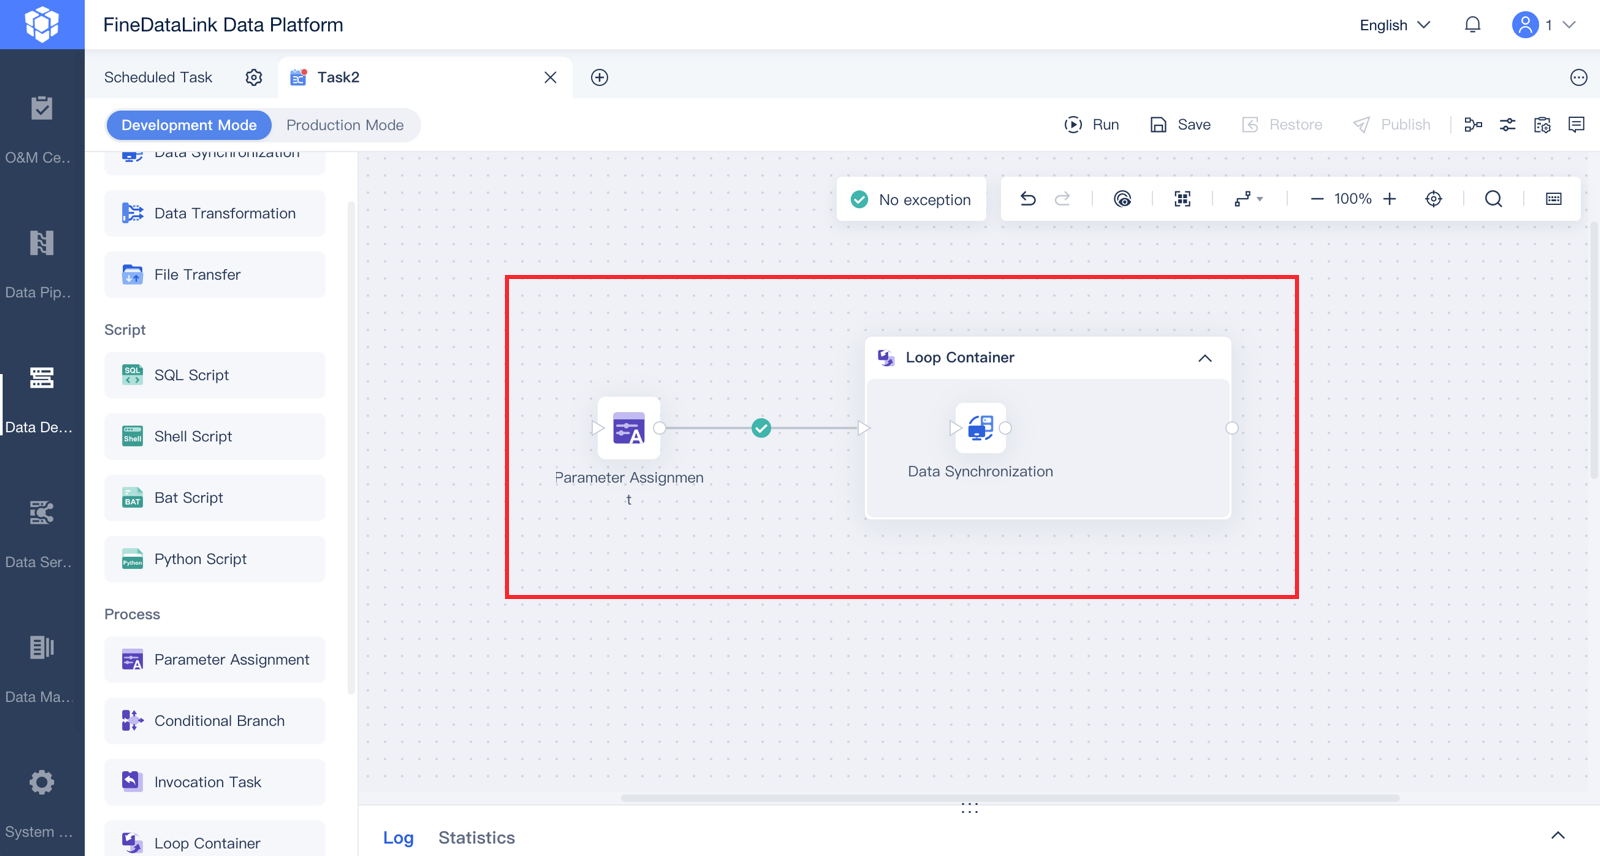Open the user account dropdown
1600x856 pixels.
[x=1544, y=25]
